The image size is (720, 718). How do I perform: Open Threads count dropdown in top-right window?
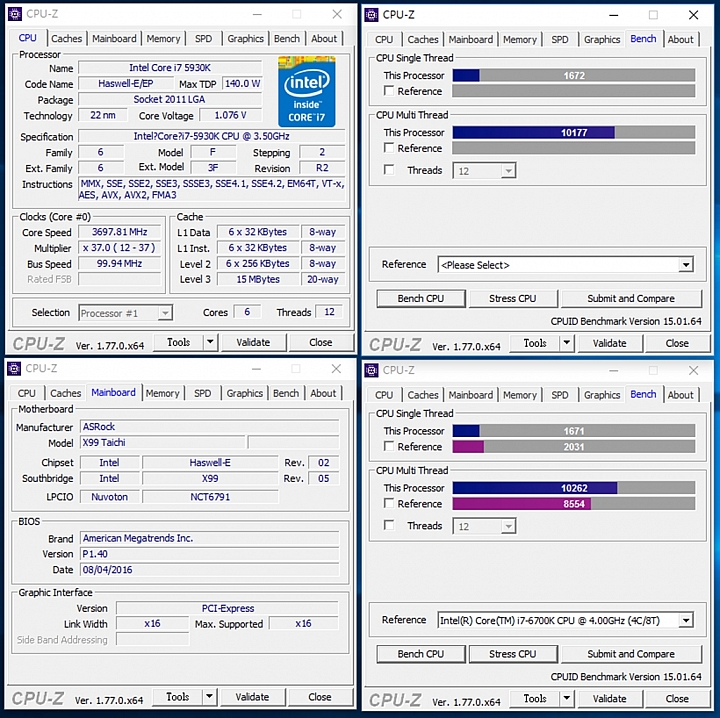[x=508, y=171]
